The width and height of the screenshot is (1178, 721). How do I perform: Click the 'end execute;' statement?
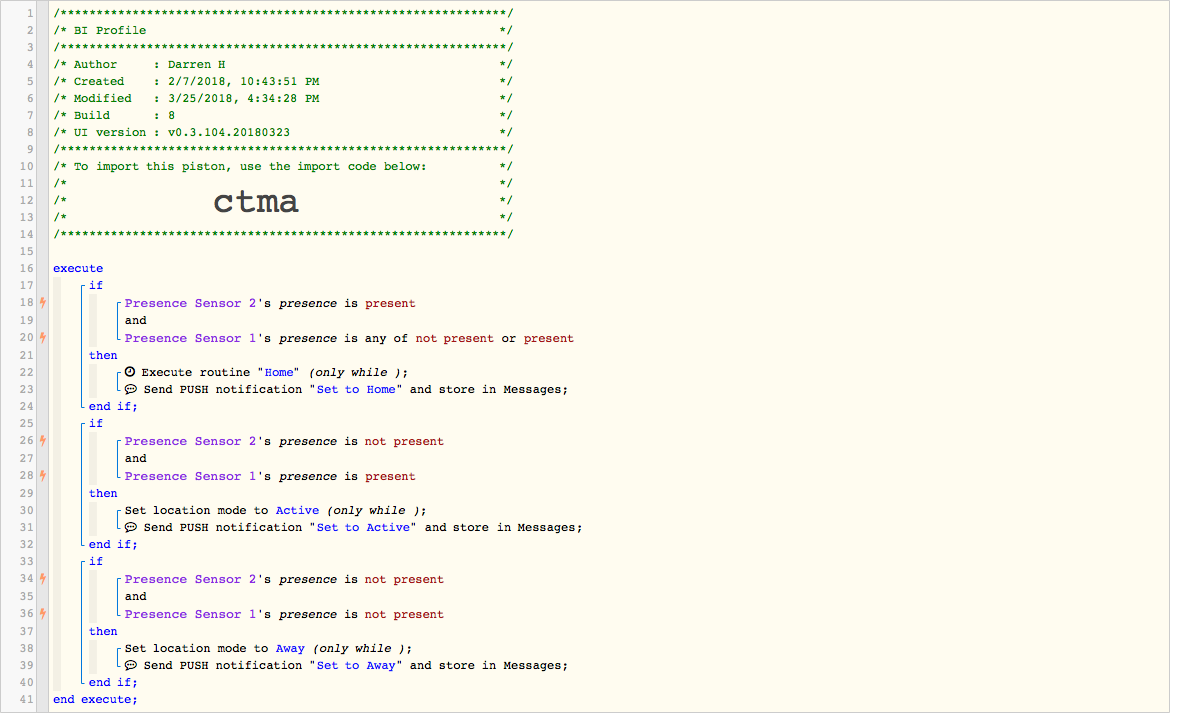(x=95, y=699)
